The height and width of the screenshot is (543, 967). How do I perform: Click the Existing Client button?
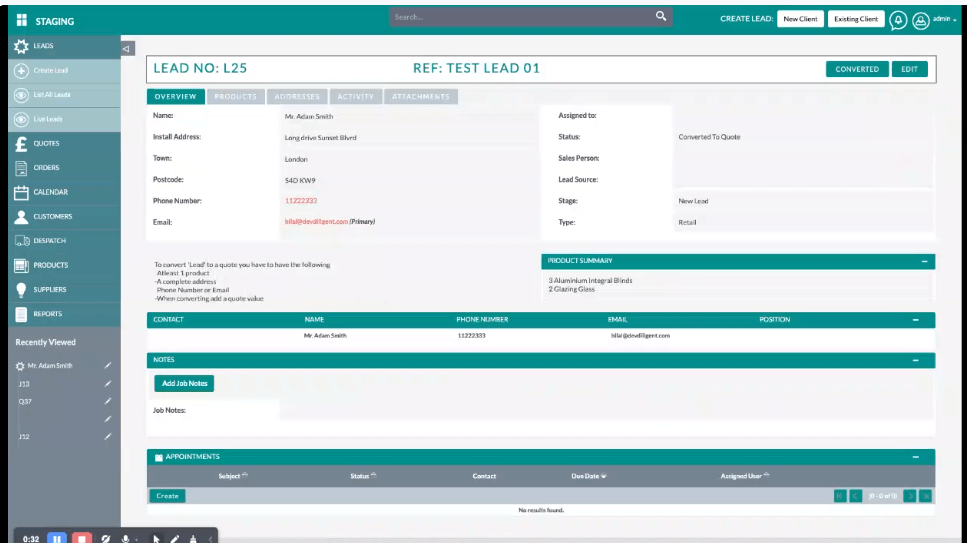pyautogui.click(x=856, y=19)
